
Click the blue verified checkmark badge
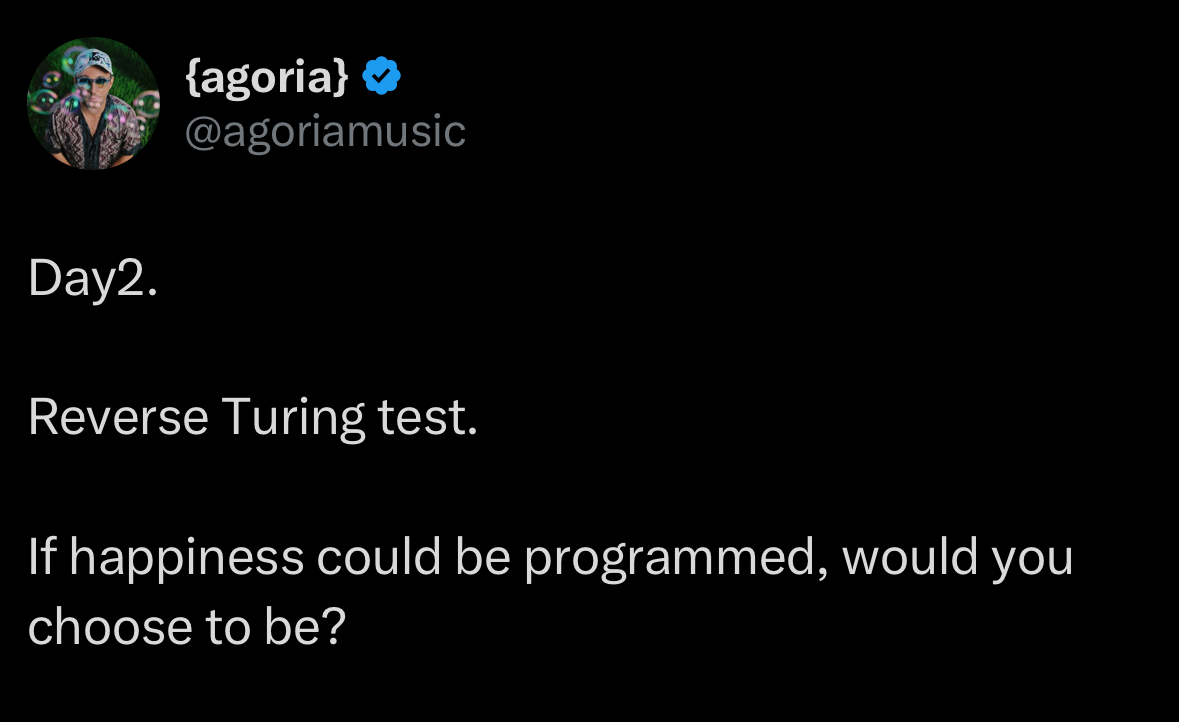click(x=381, y=75)
